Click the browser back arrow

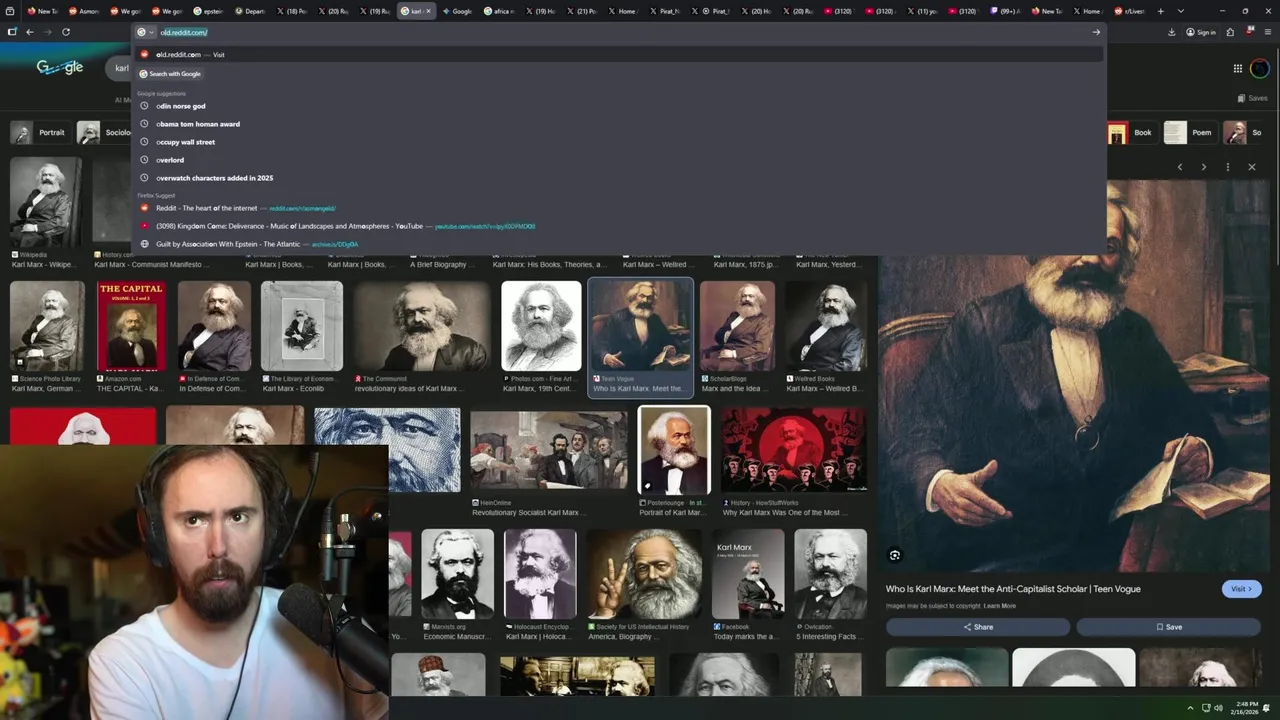tap(30, 32)
